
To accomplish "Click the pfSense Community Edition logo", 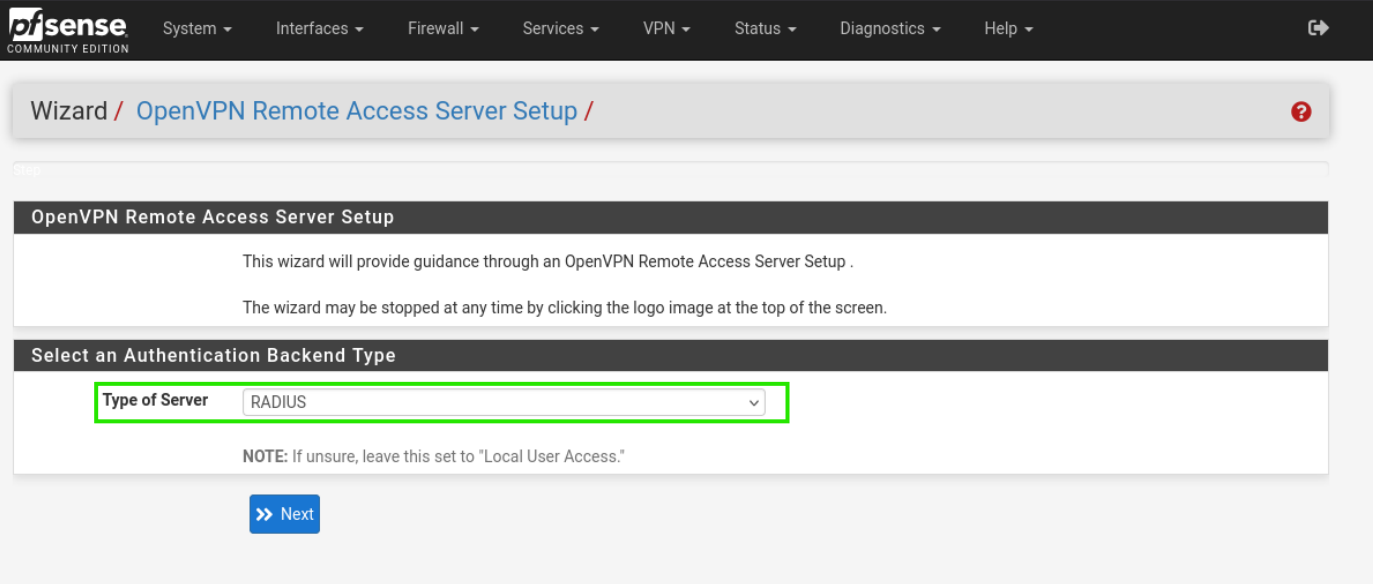I will [x=68, y=30].
